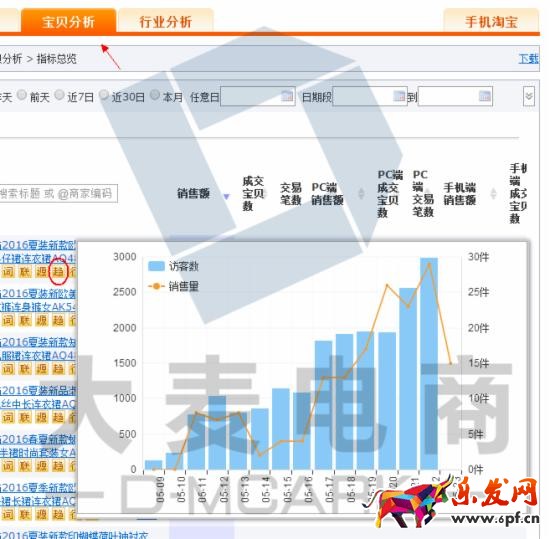Toggle 访客数 blue legend swatch
The image size is (550, 539).
click(156, 266)
